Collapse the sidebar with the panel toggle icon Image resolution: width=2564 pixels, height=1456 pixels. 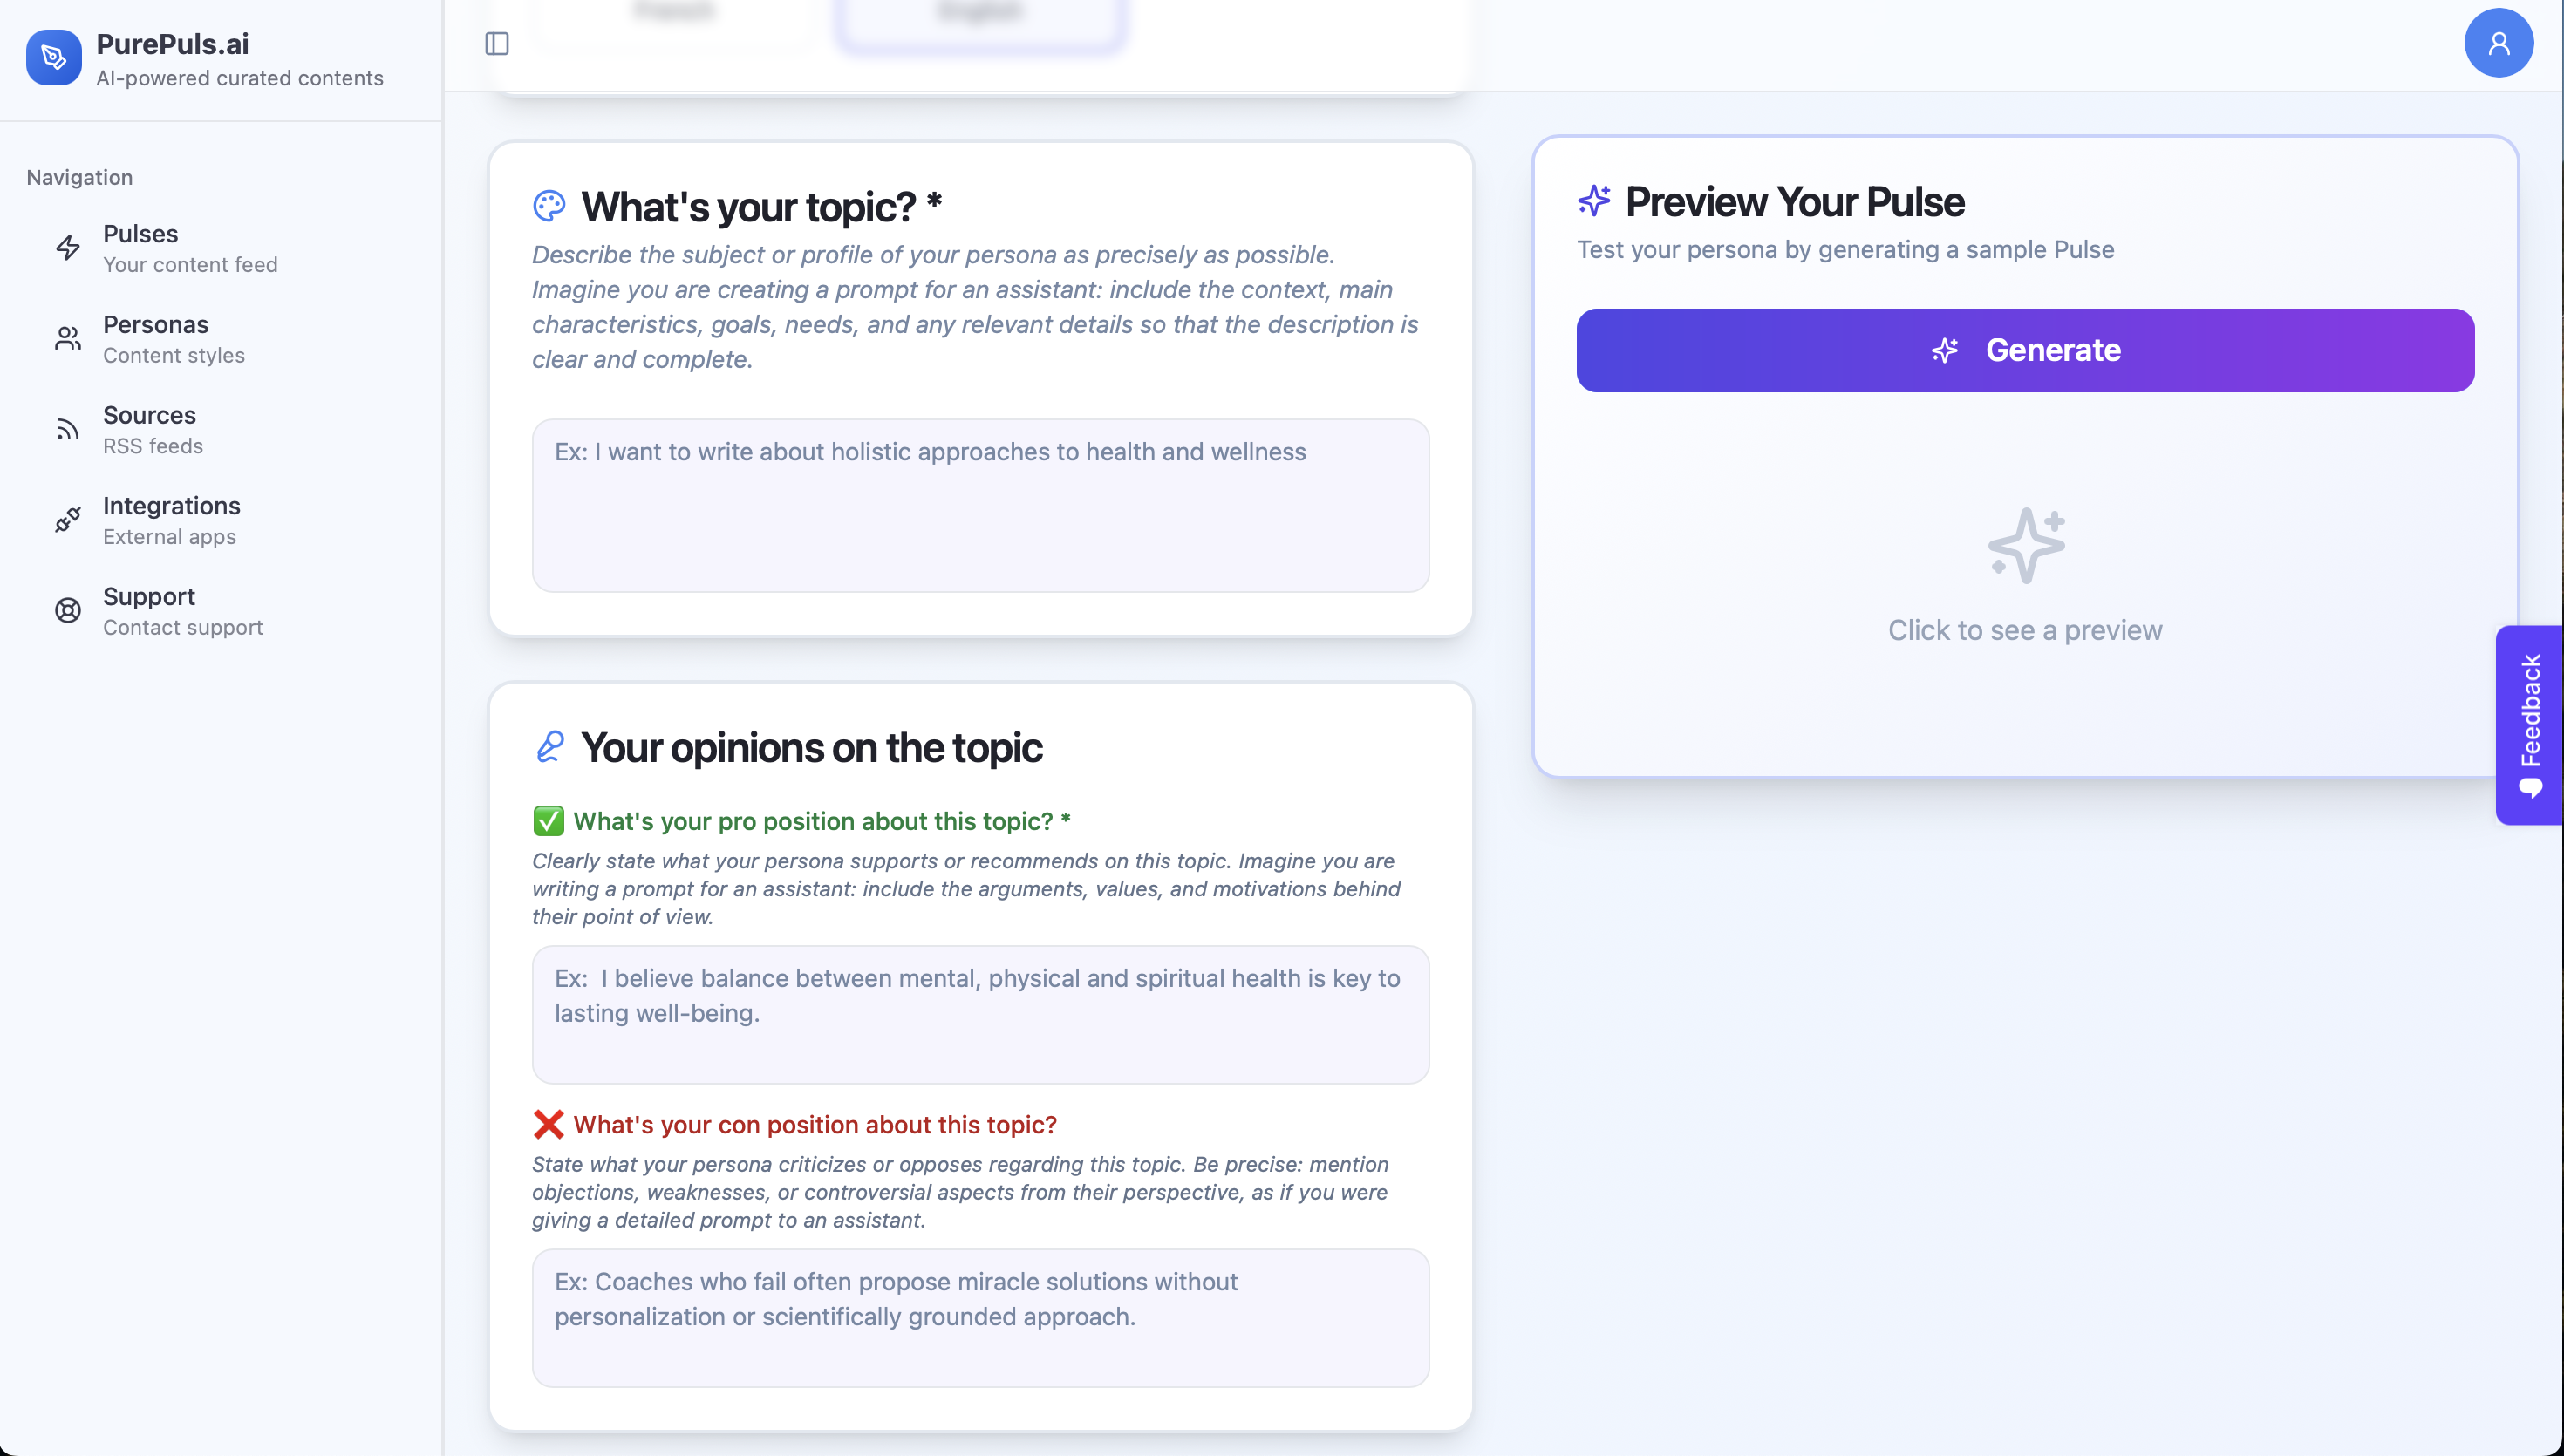point(497,43)
